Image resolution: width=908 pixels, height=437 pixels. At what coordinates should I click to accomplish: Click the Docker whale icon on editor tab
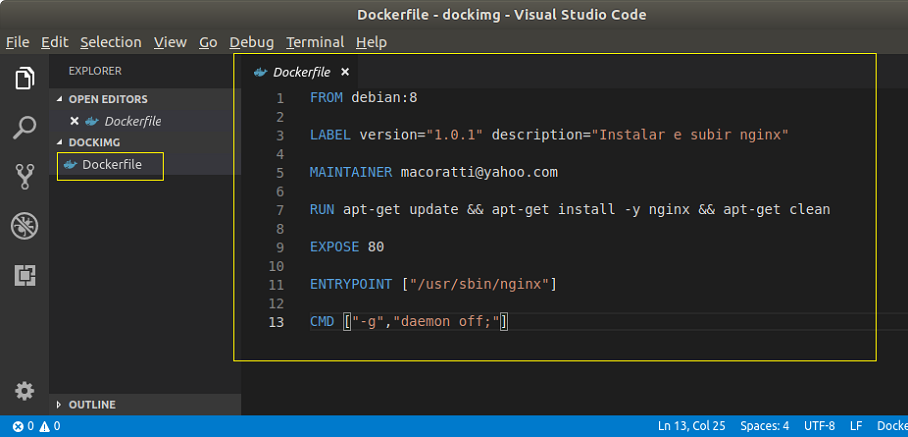[261, 72]
